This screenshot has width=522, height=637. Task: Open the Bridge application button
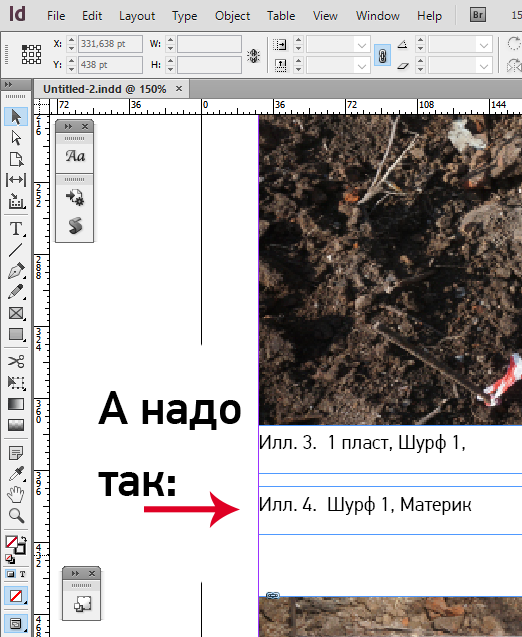pyautogui.click(x=478, y=15)
